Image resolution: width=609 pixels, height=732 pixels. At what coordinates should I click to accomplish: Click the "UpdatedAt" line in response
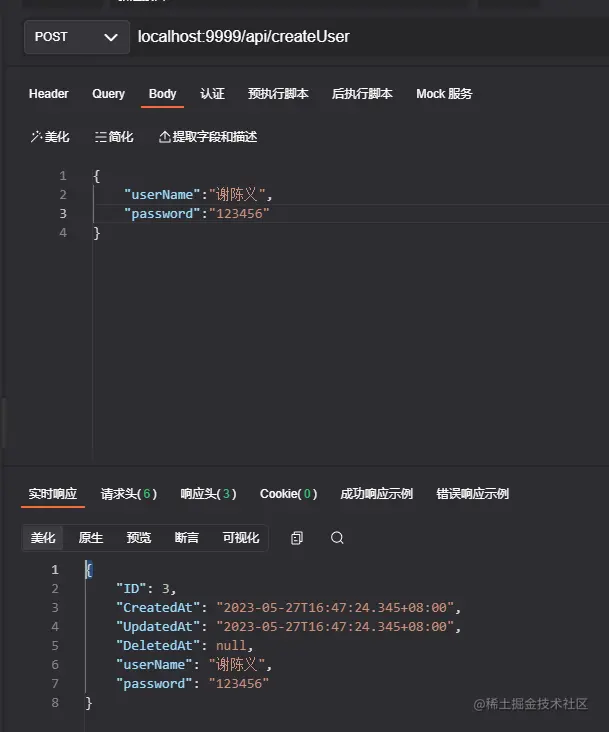click(288, 627)
